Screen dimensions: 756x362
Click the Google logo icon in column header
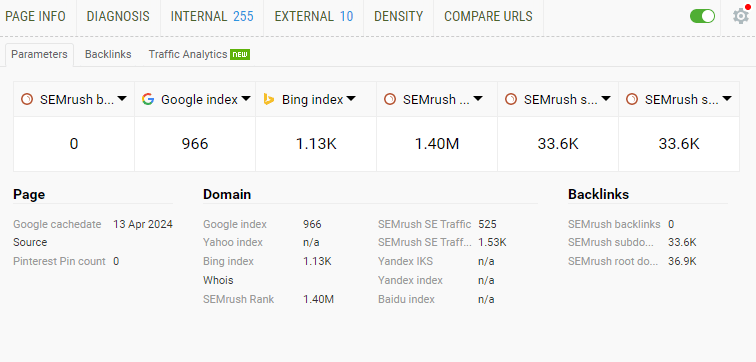[x=148, y=99]
